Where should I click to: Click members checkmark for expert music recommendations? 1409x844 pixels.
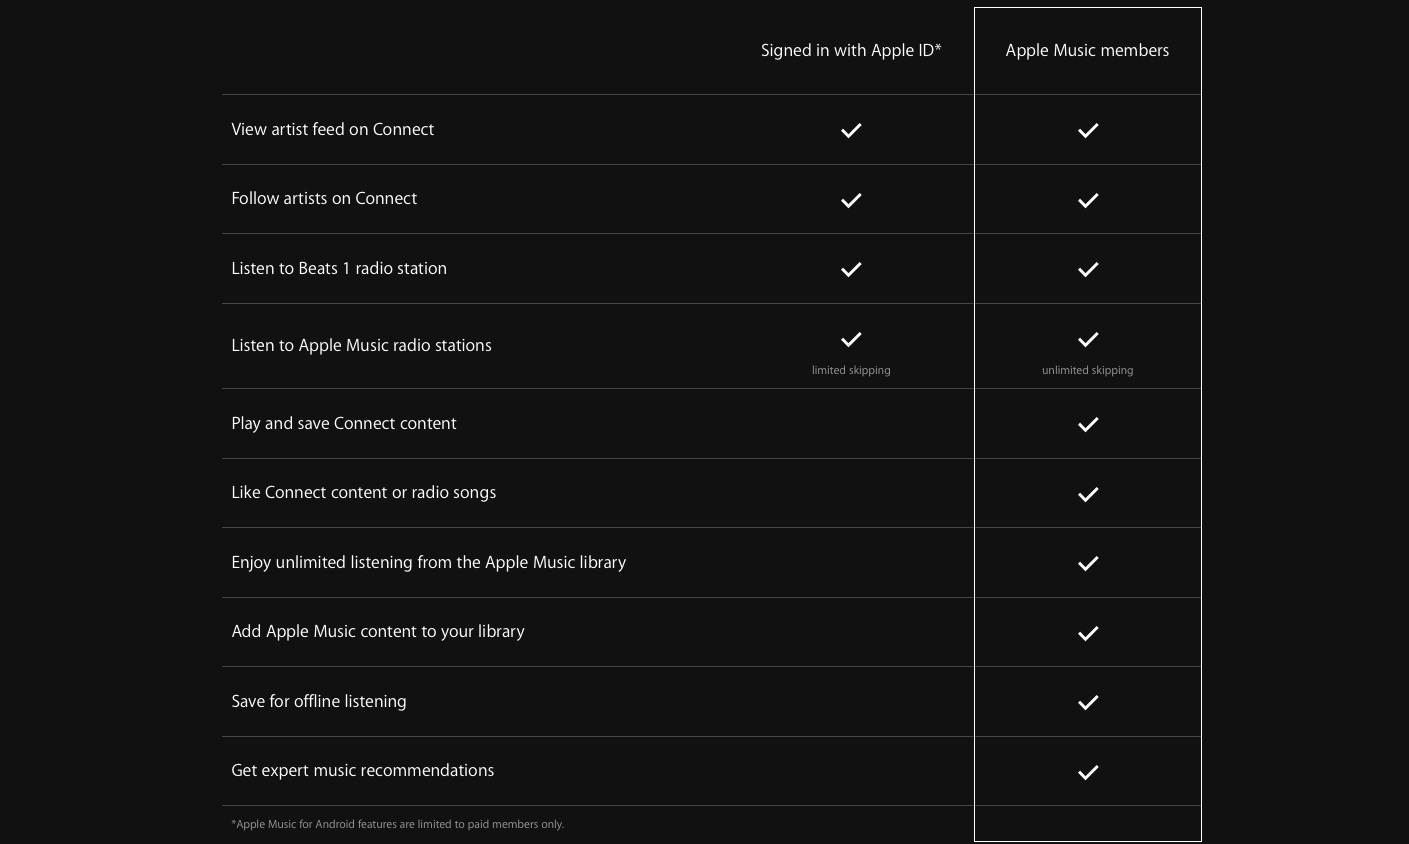tap(1088, 772)
